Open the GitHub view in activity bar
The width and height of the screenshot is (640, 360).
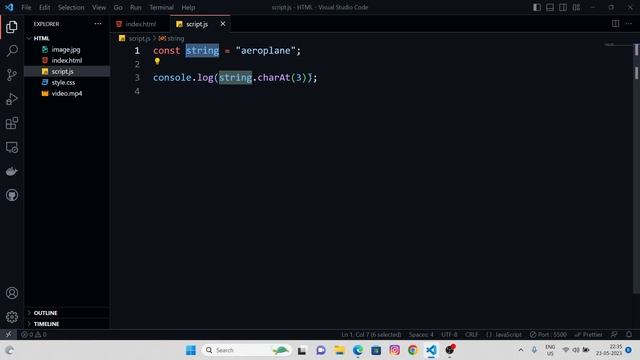pos(12,195)
